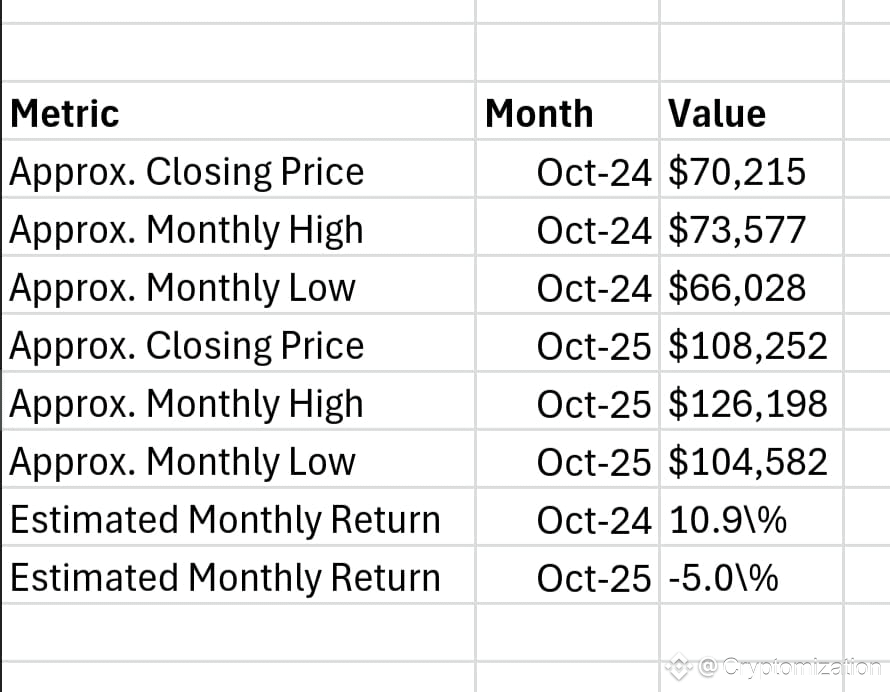This screenshot has width=890, height=692.
Task: Click the second Approx. Closing Price cell
Action: 238,343
